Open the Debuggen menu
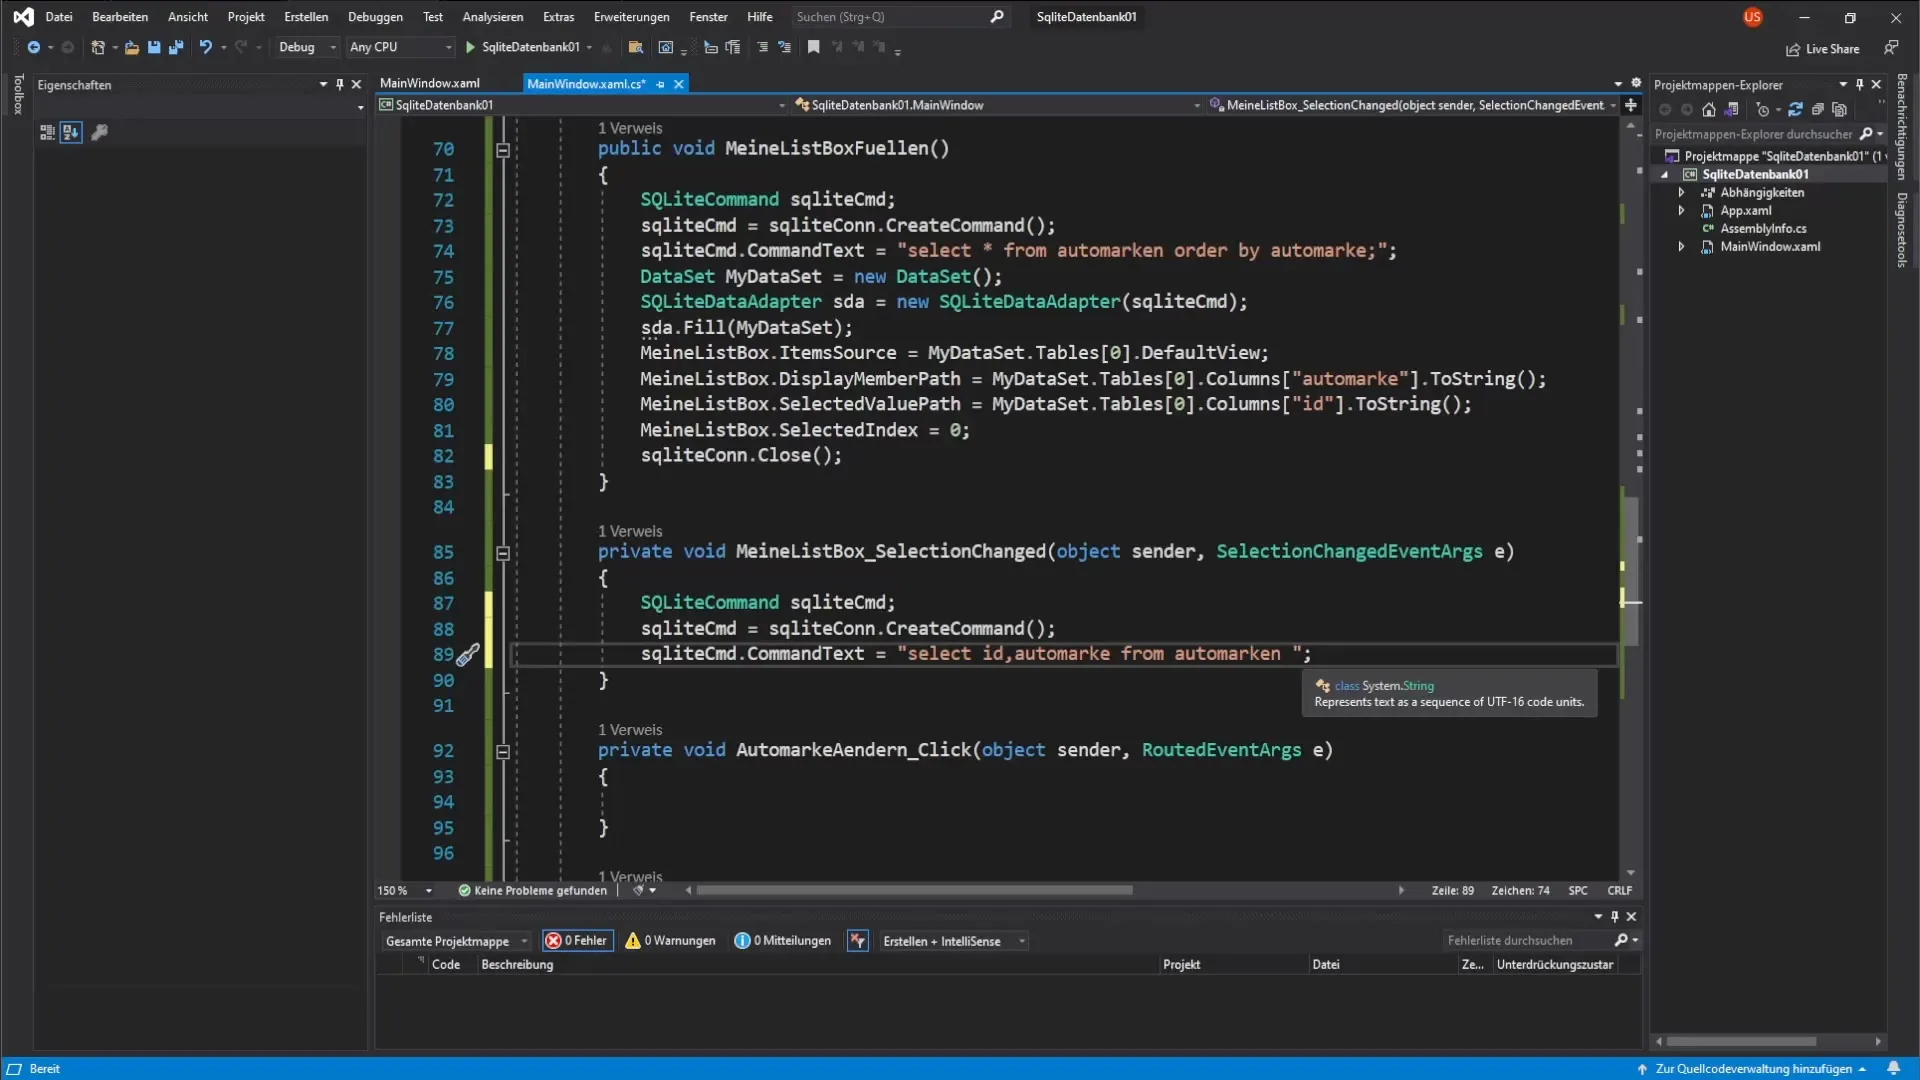The image size is (1920, 1080). [x=375, y=17]
